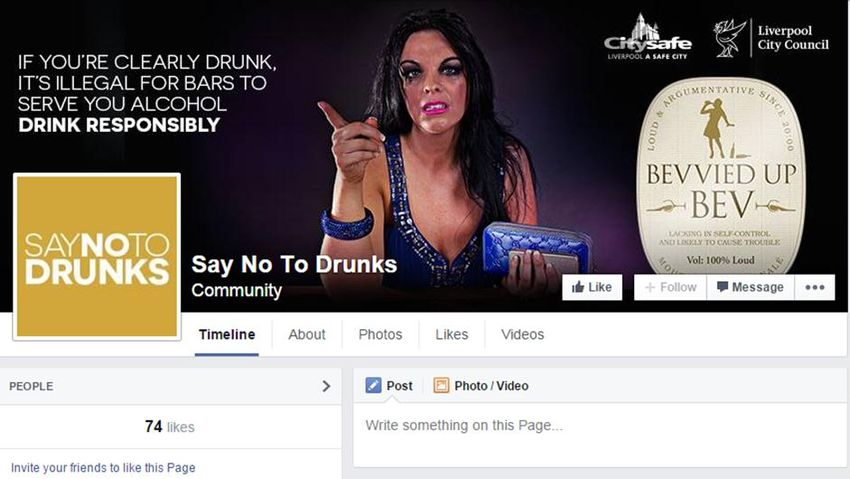Click the Liverpool City Council liver bird logo
This screenshot has width=850, height=479.
tap(730, 38)
